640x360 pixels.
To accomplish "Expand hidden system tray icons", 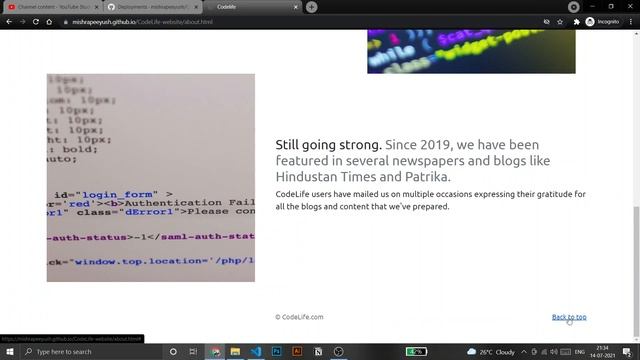I will 524,352.
